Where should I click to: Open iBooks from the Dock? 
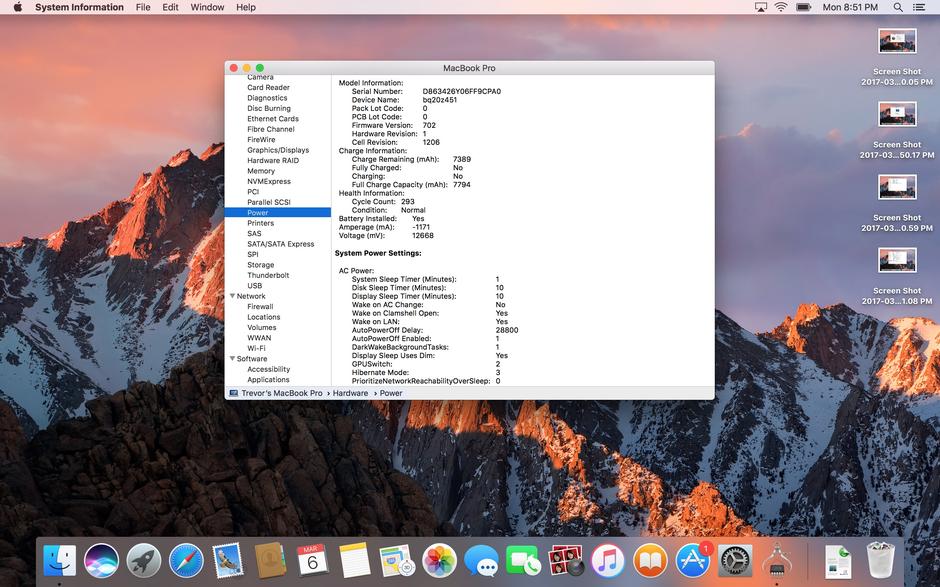pyautogui.click(x=650, y=561)
